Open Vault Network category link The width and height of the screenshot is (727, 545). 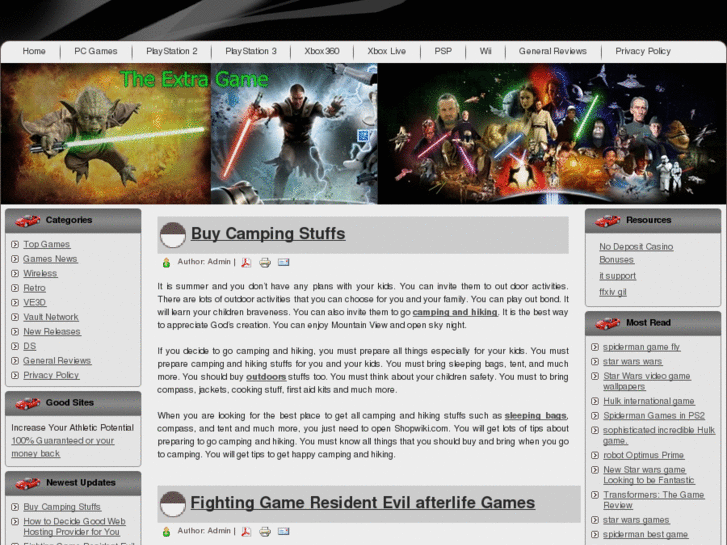51,317
